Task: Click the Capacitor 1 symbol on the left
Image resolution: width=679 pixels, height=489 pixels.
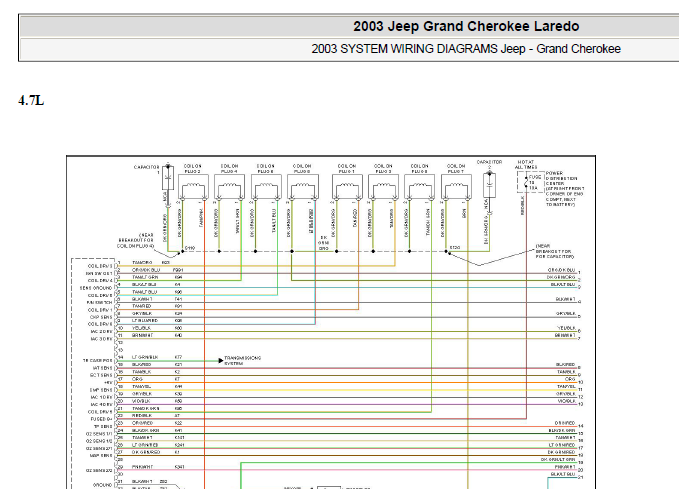Action: click(x=168, y=178)
